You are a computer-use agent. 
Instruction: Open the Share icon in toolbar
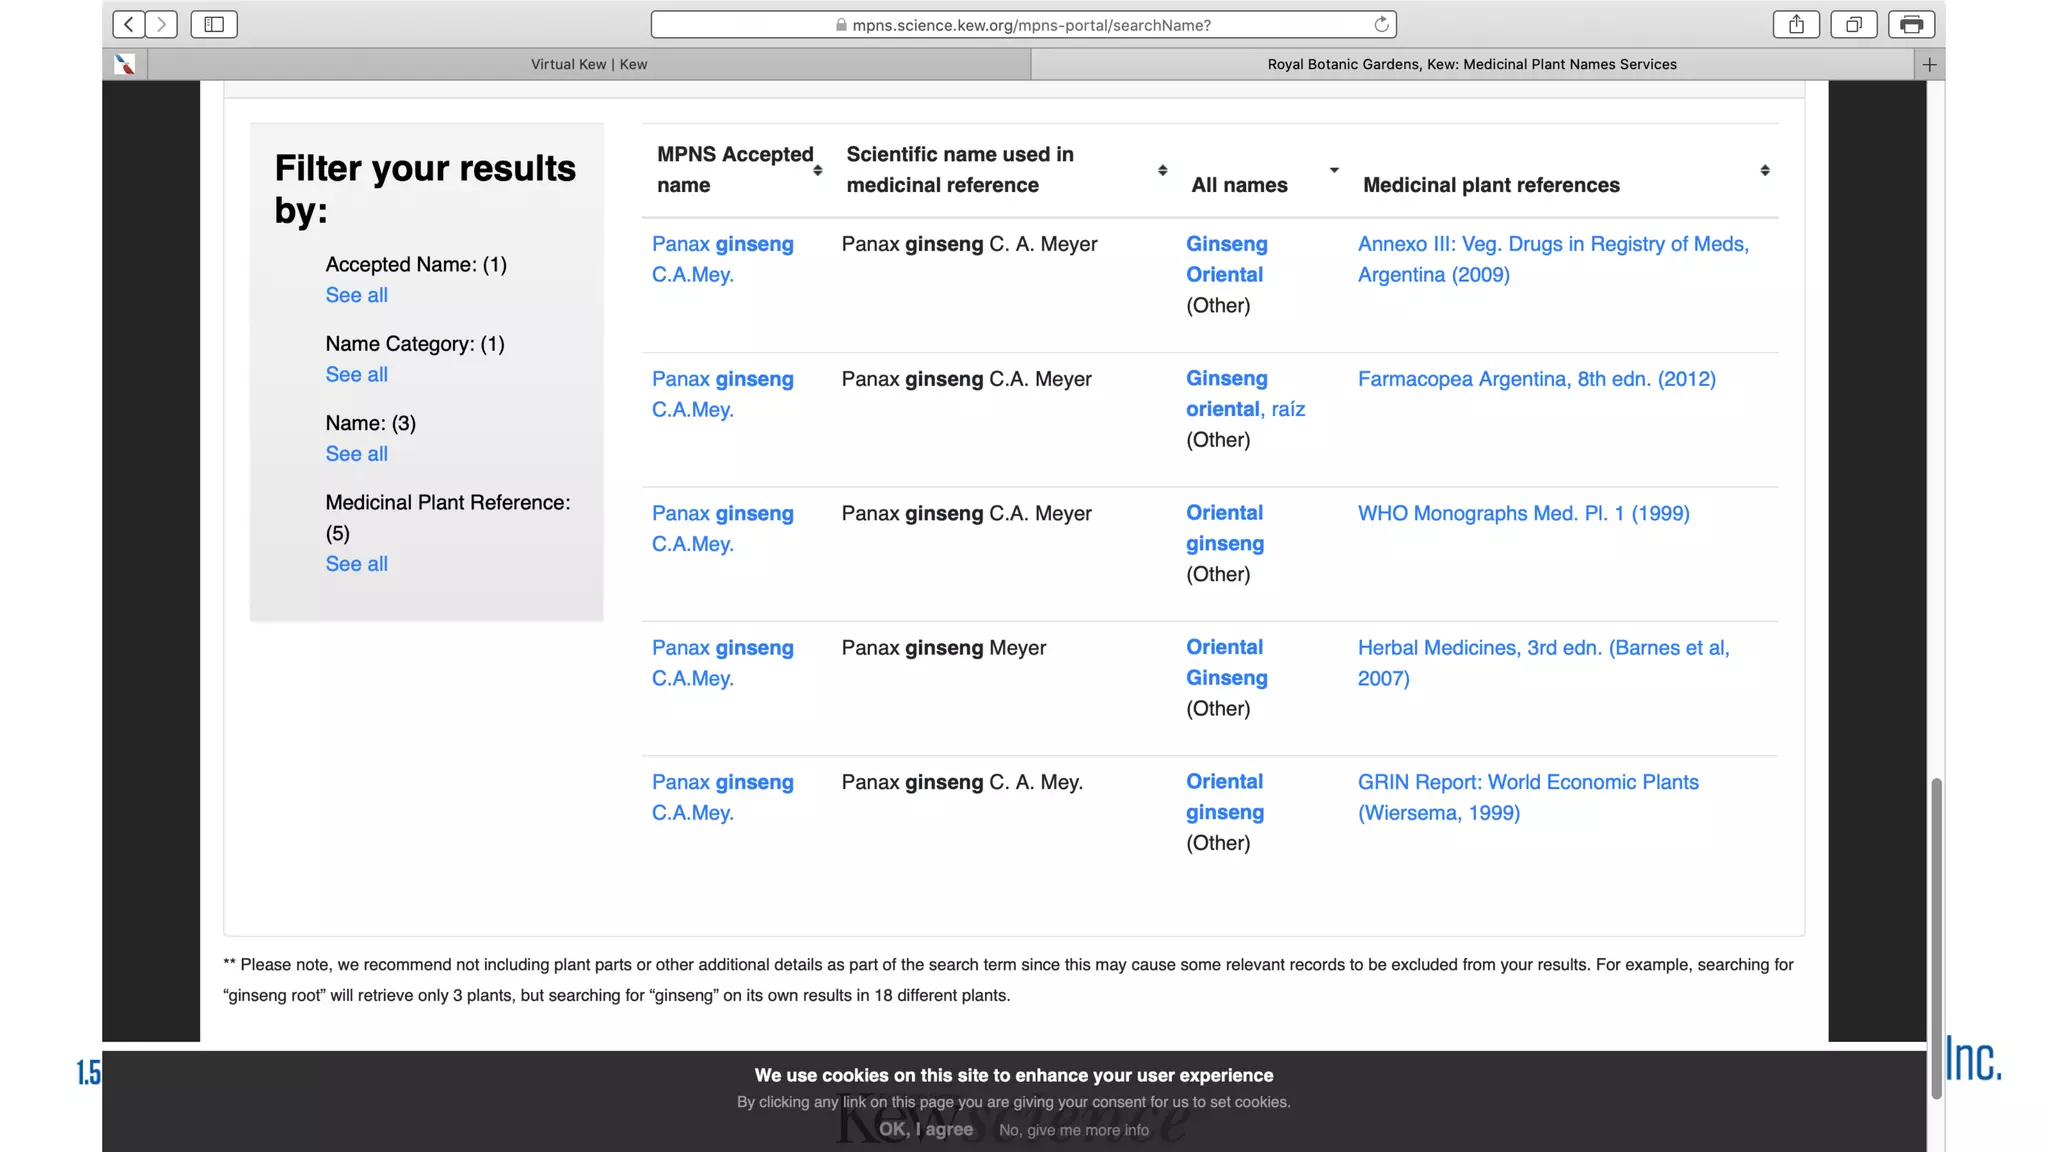pyautogui.click(x=1796, y=24)
